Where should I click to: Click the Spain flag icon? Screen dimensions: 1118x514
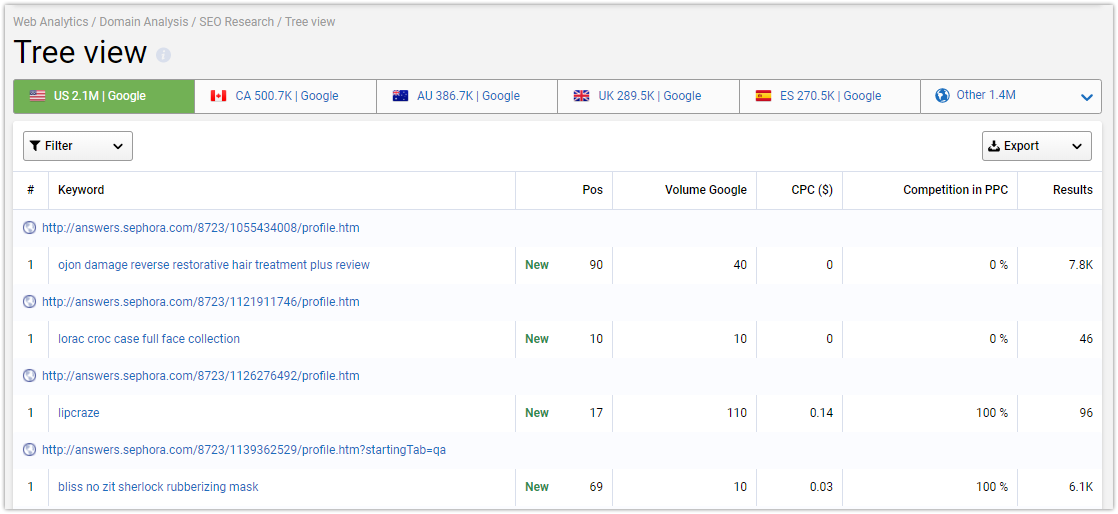764,96
